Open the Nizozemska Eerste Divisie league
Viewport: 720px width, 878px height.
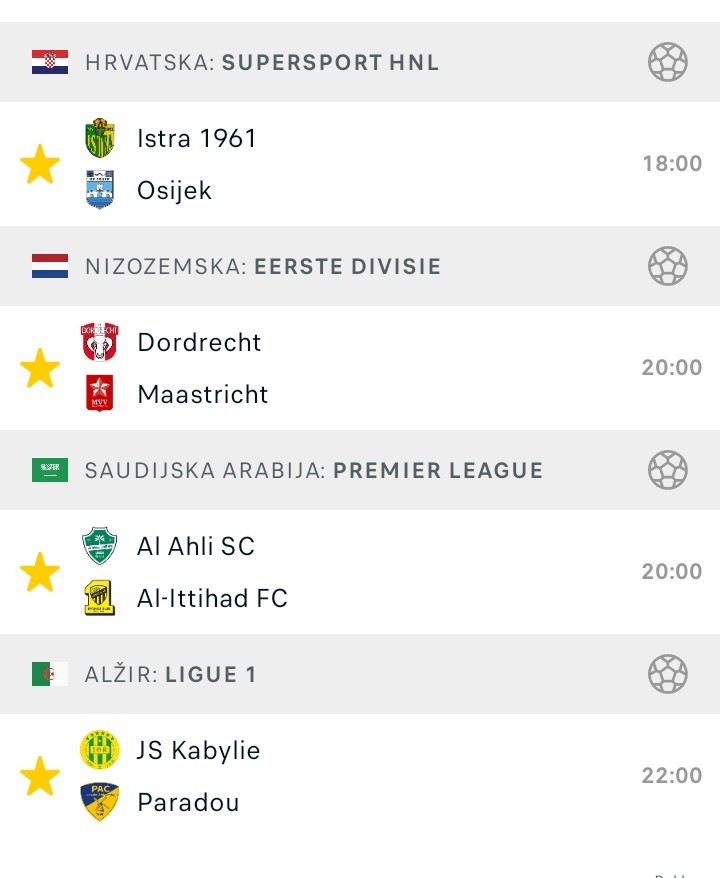click(263, 266)
